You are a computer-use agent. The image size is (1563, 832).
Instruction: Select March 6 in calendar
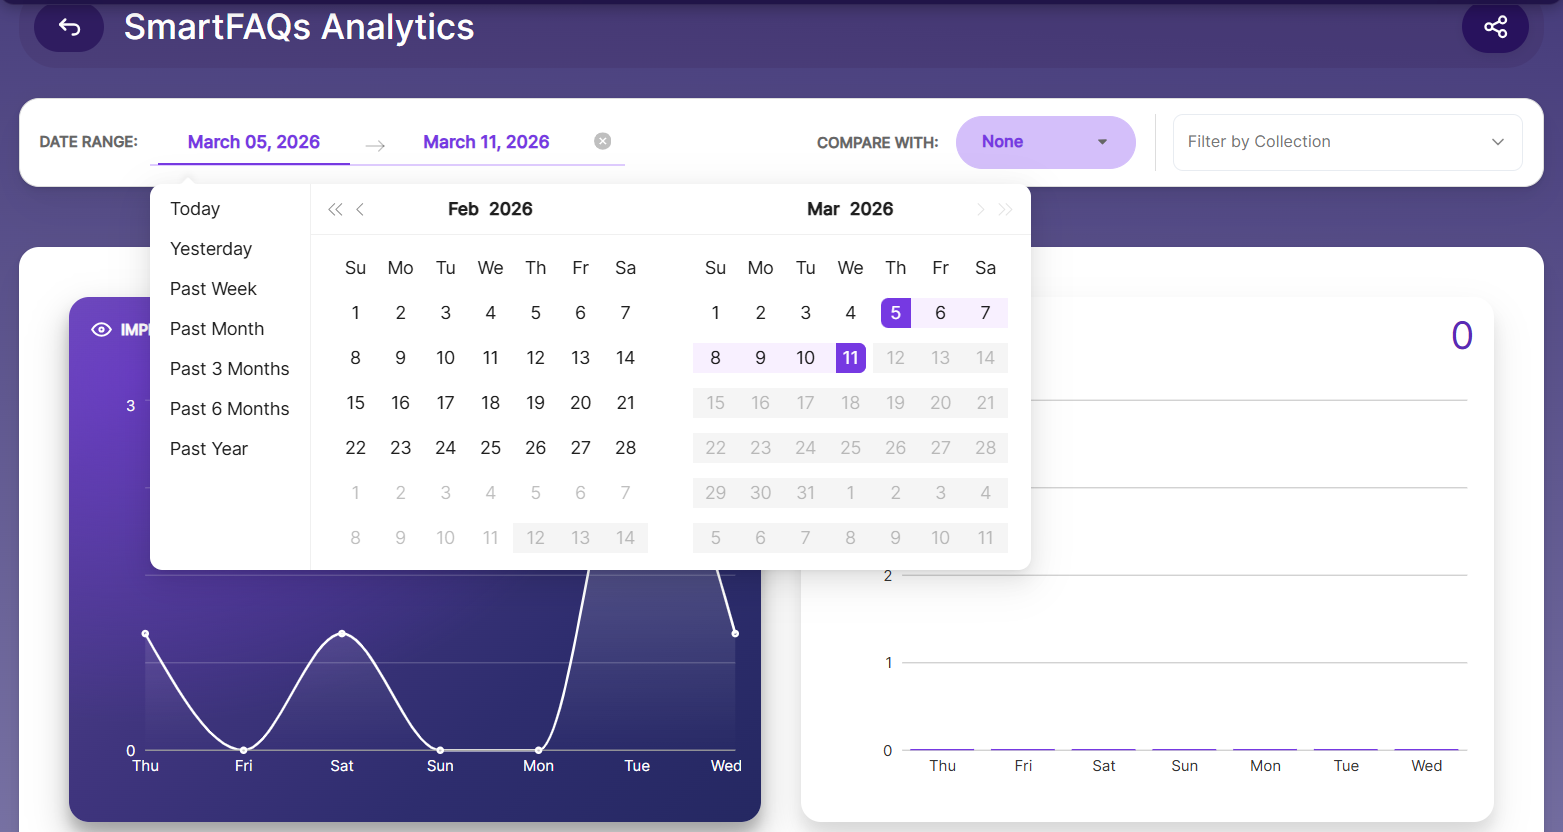pos(940,313)
